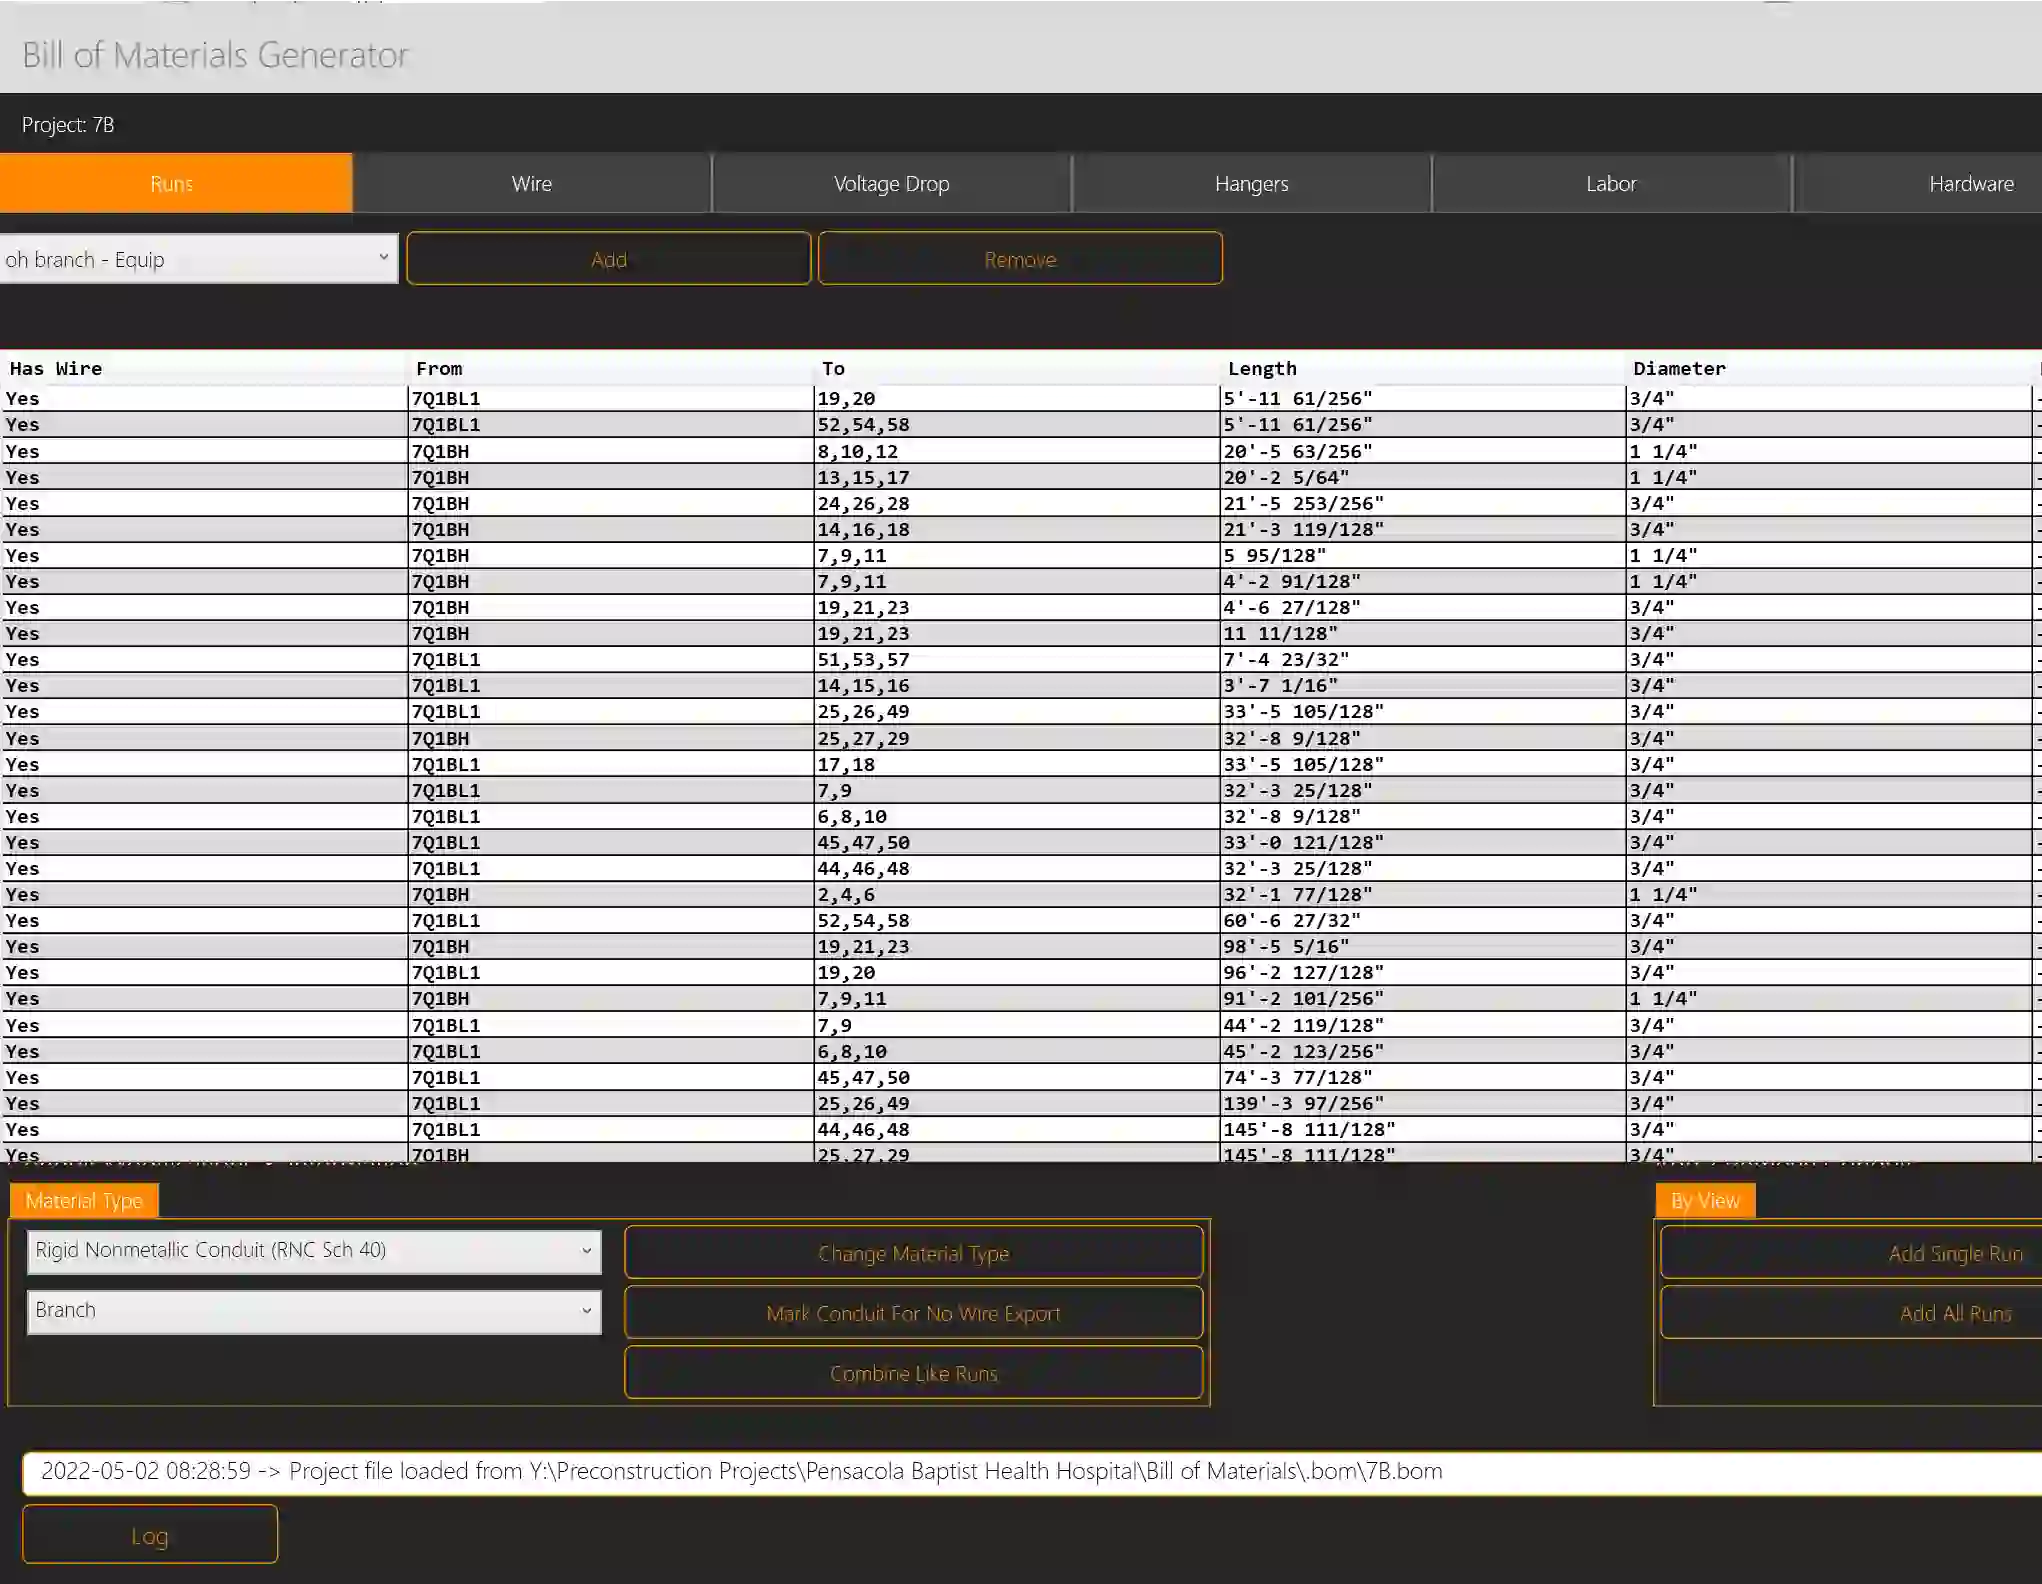Screen dimensions: 2042x1584
Task: Switch to the Wire tab
Action: tap(531, 183)
